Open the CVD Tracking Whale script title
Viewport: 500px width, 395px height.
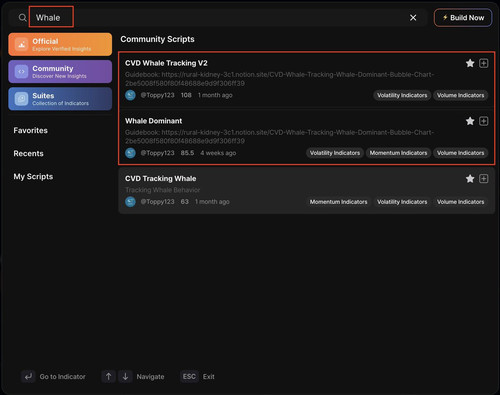[x=160, y=179]
